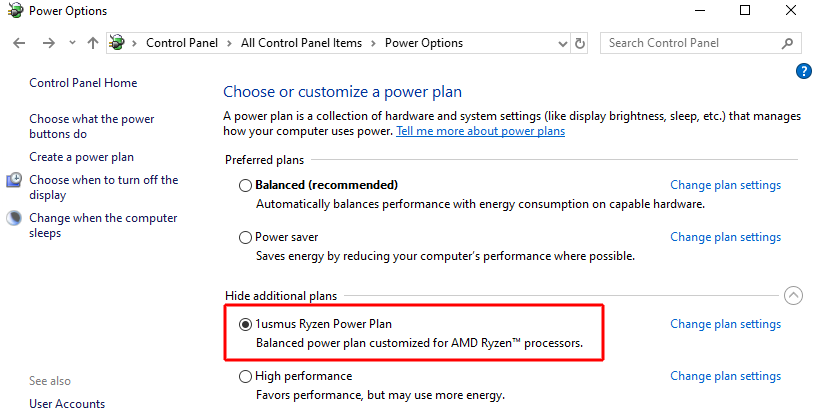Click the moon icon beside computer sleeps
Viewport: 814px width, 410px height.
[x=14, y=218]
